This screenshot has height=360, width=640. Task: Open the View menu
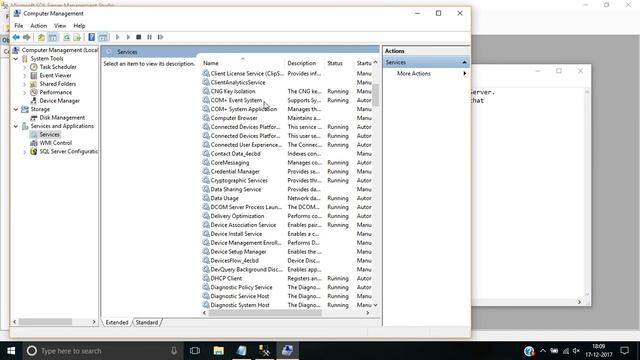click(60, 26)
